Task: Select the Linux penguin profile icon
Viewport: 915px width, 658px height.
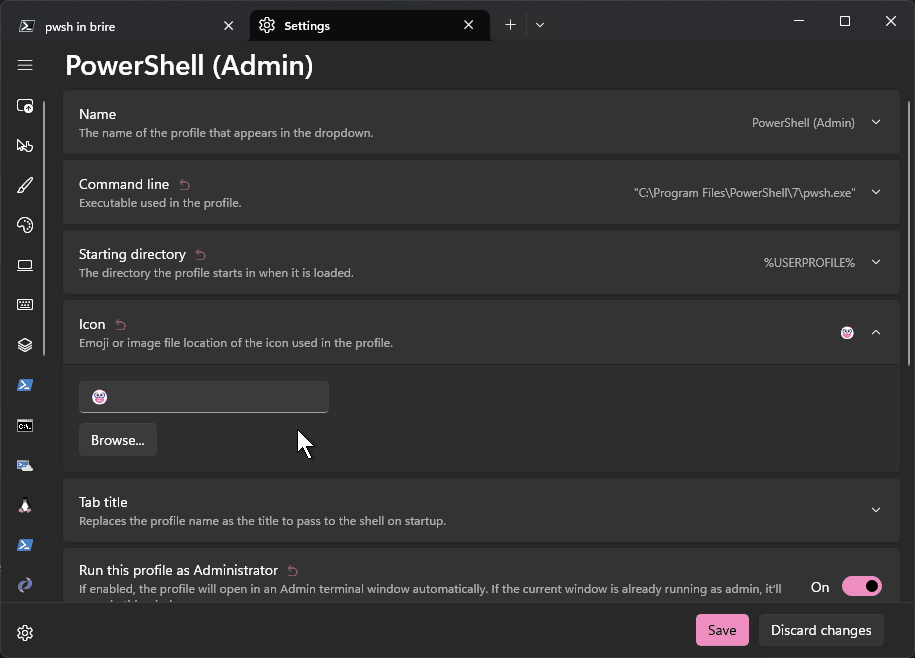Action: pos(25,505)
